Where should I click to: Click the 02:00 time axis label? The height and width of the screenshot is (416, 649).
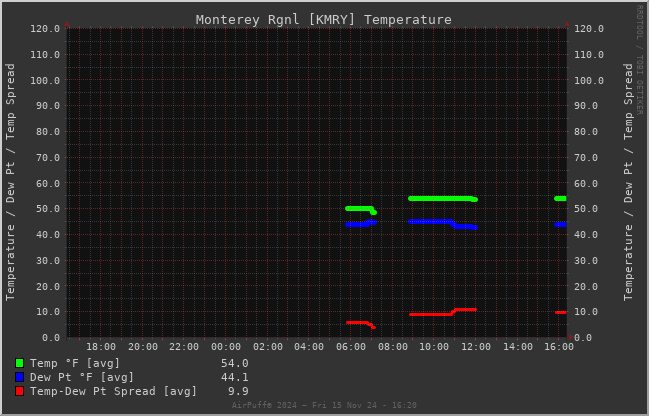pyautogui.click(x=268, y=347)
